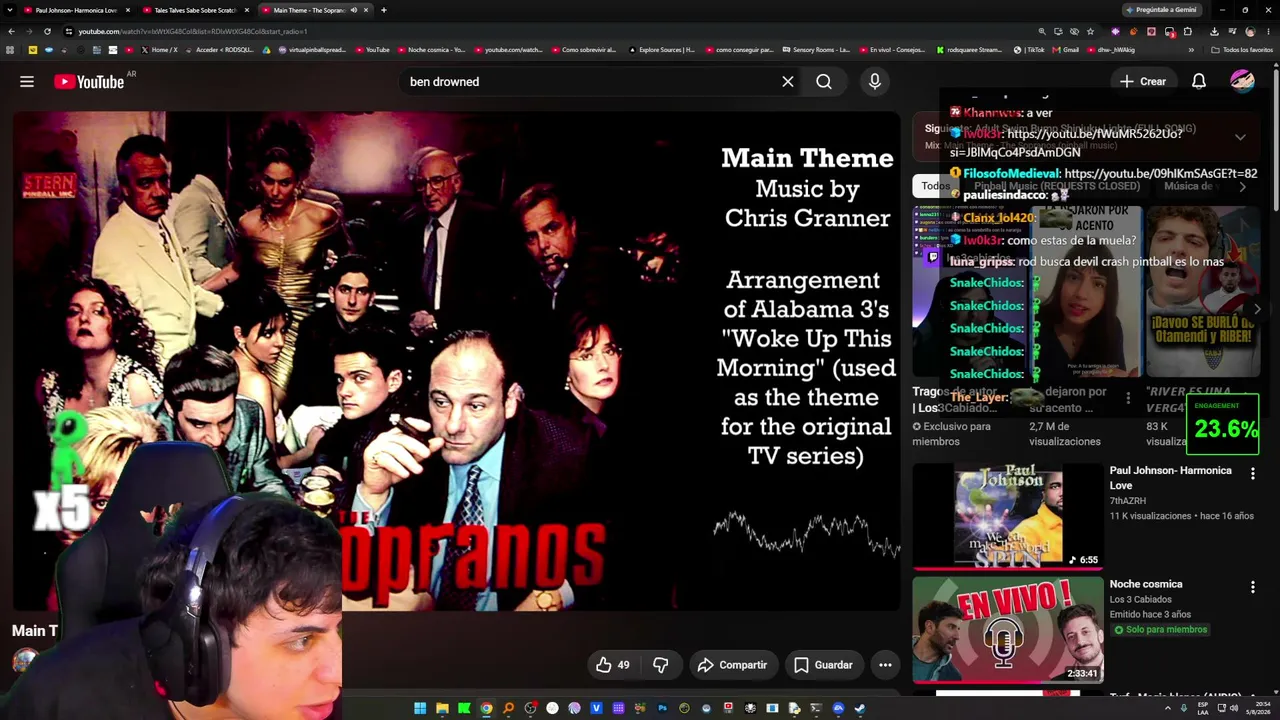Screen dimensions: 1280x720
Task: Show hidden system tray icons
Action: coord(1167,709)
